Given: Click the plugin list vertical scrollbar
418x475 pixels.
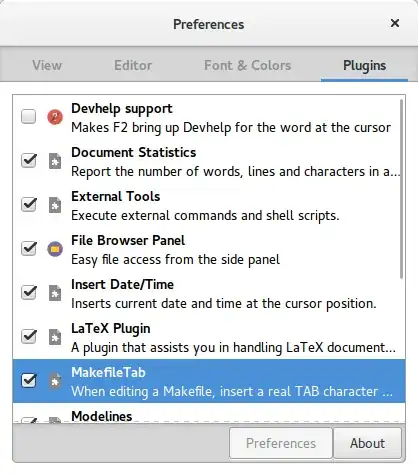Looking at the screenshot, I should click(x=401, y=189).
